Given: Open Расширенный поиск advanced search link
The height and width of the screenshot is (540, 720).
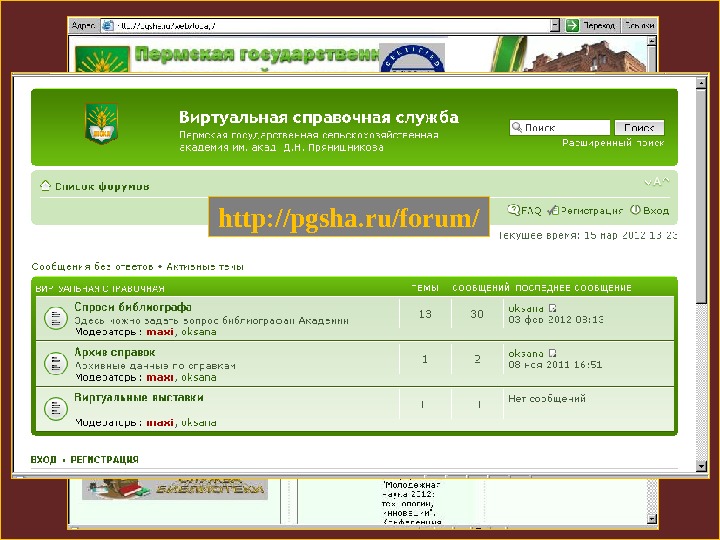Looking at the screenshot, I should (x=613, y=143).
